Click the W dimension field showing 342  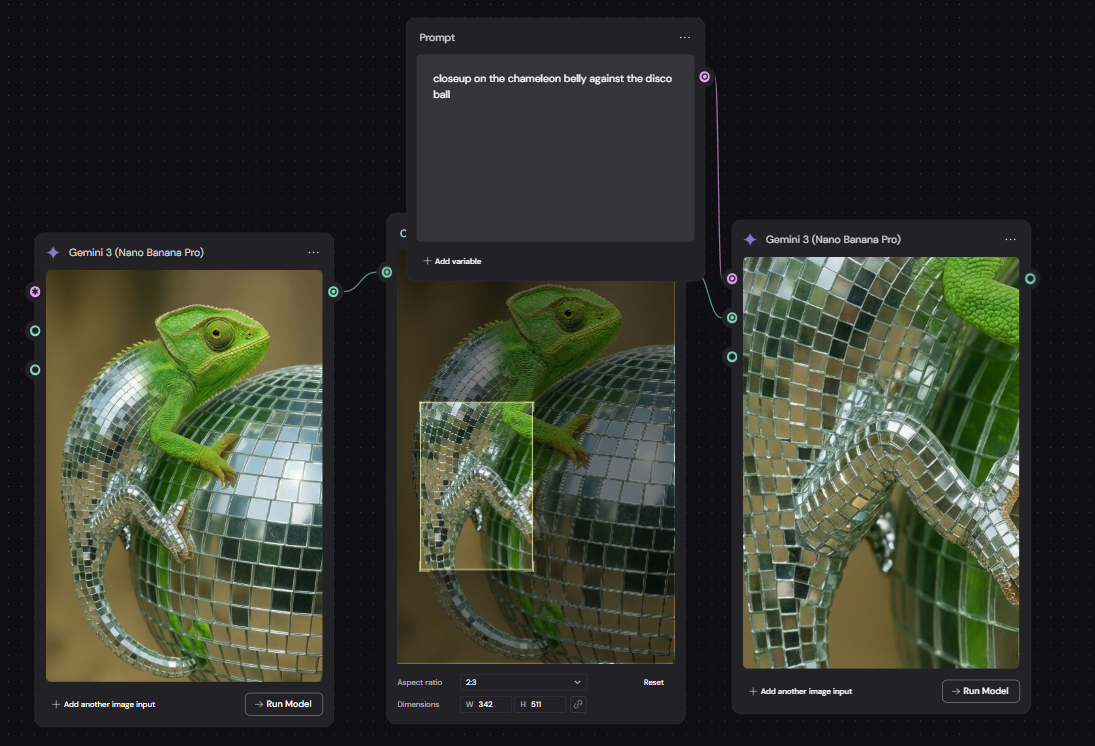485,704
